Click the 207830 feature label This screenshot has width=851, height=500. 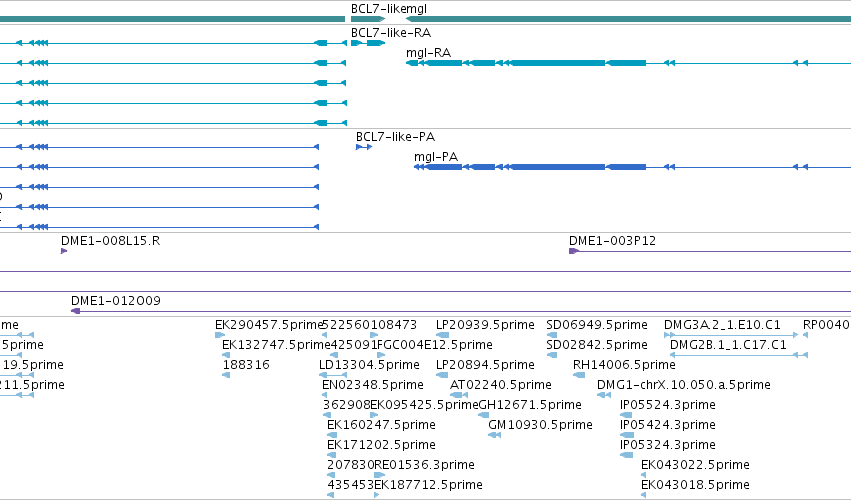[351, 465]
